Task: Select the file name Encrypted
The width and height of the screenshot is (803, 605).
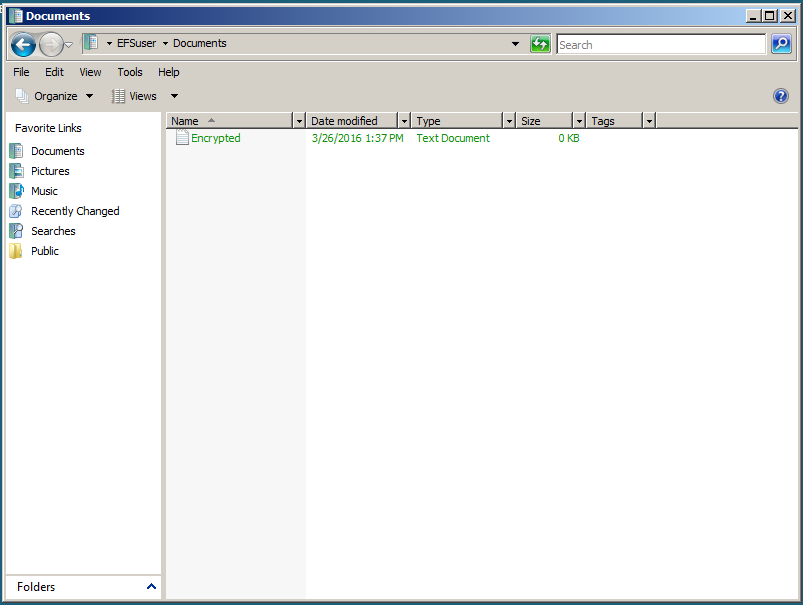Action: 216,138
